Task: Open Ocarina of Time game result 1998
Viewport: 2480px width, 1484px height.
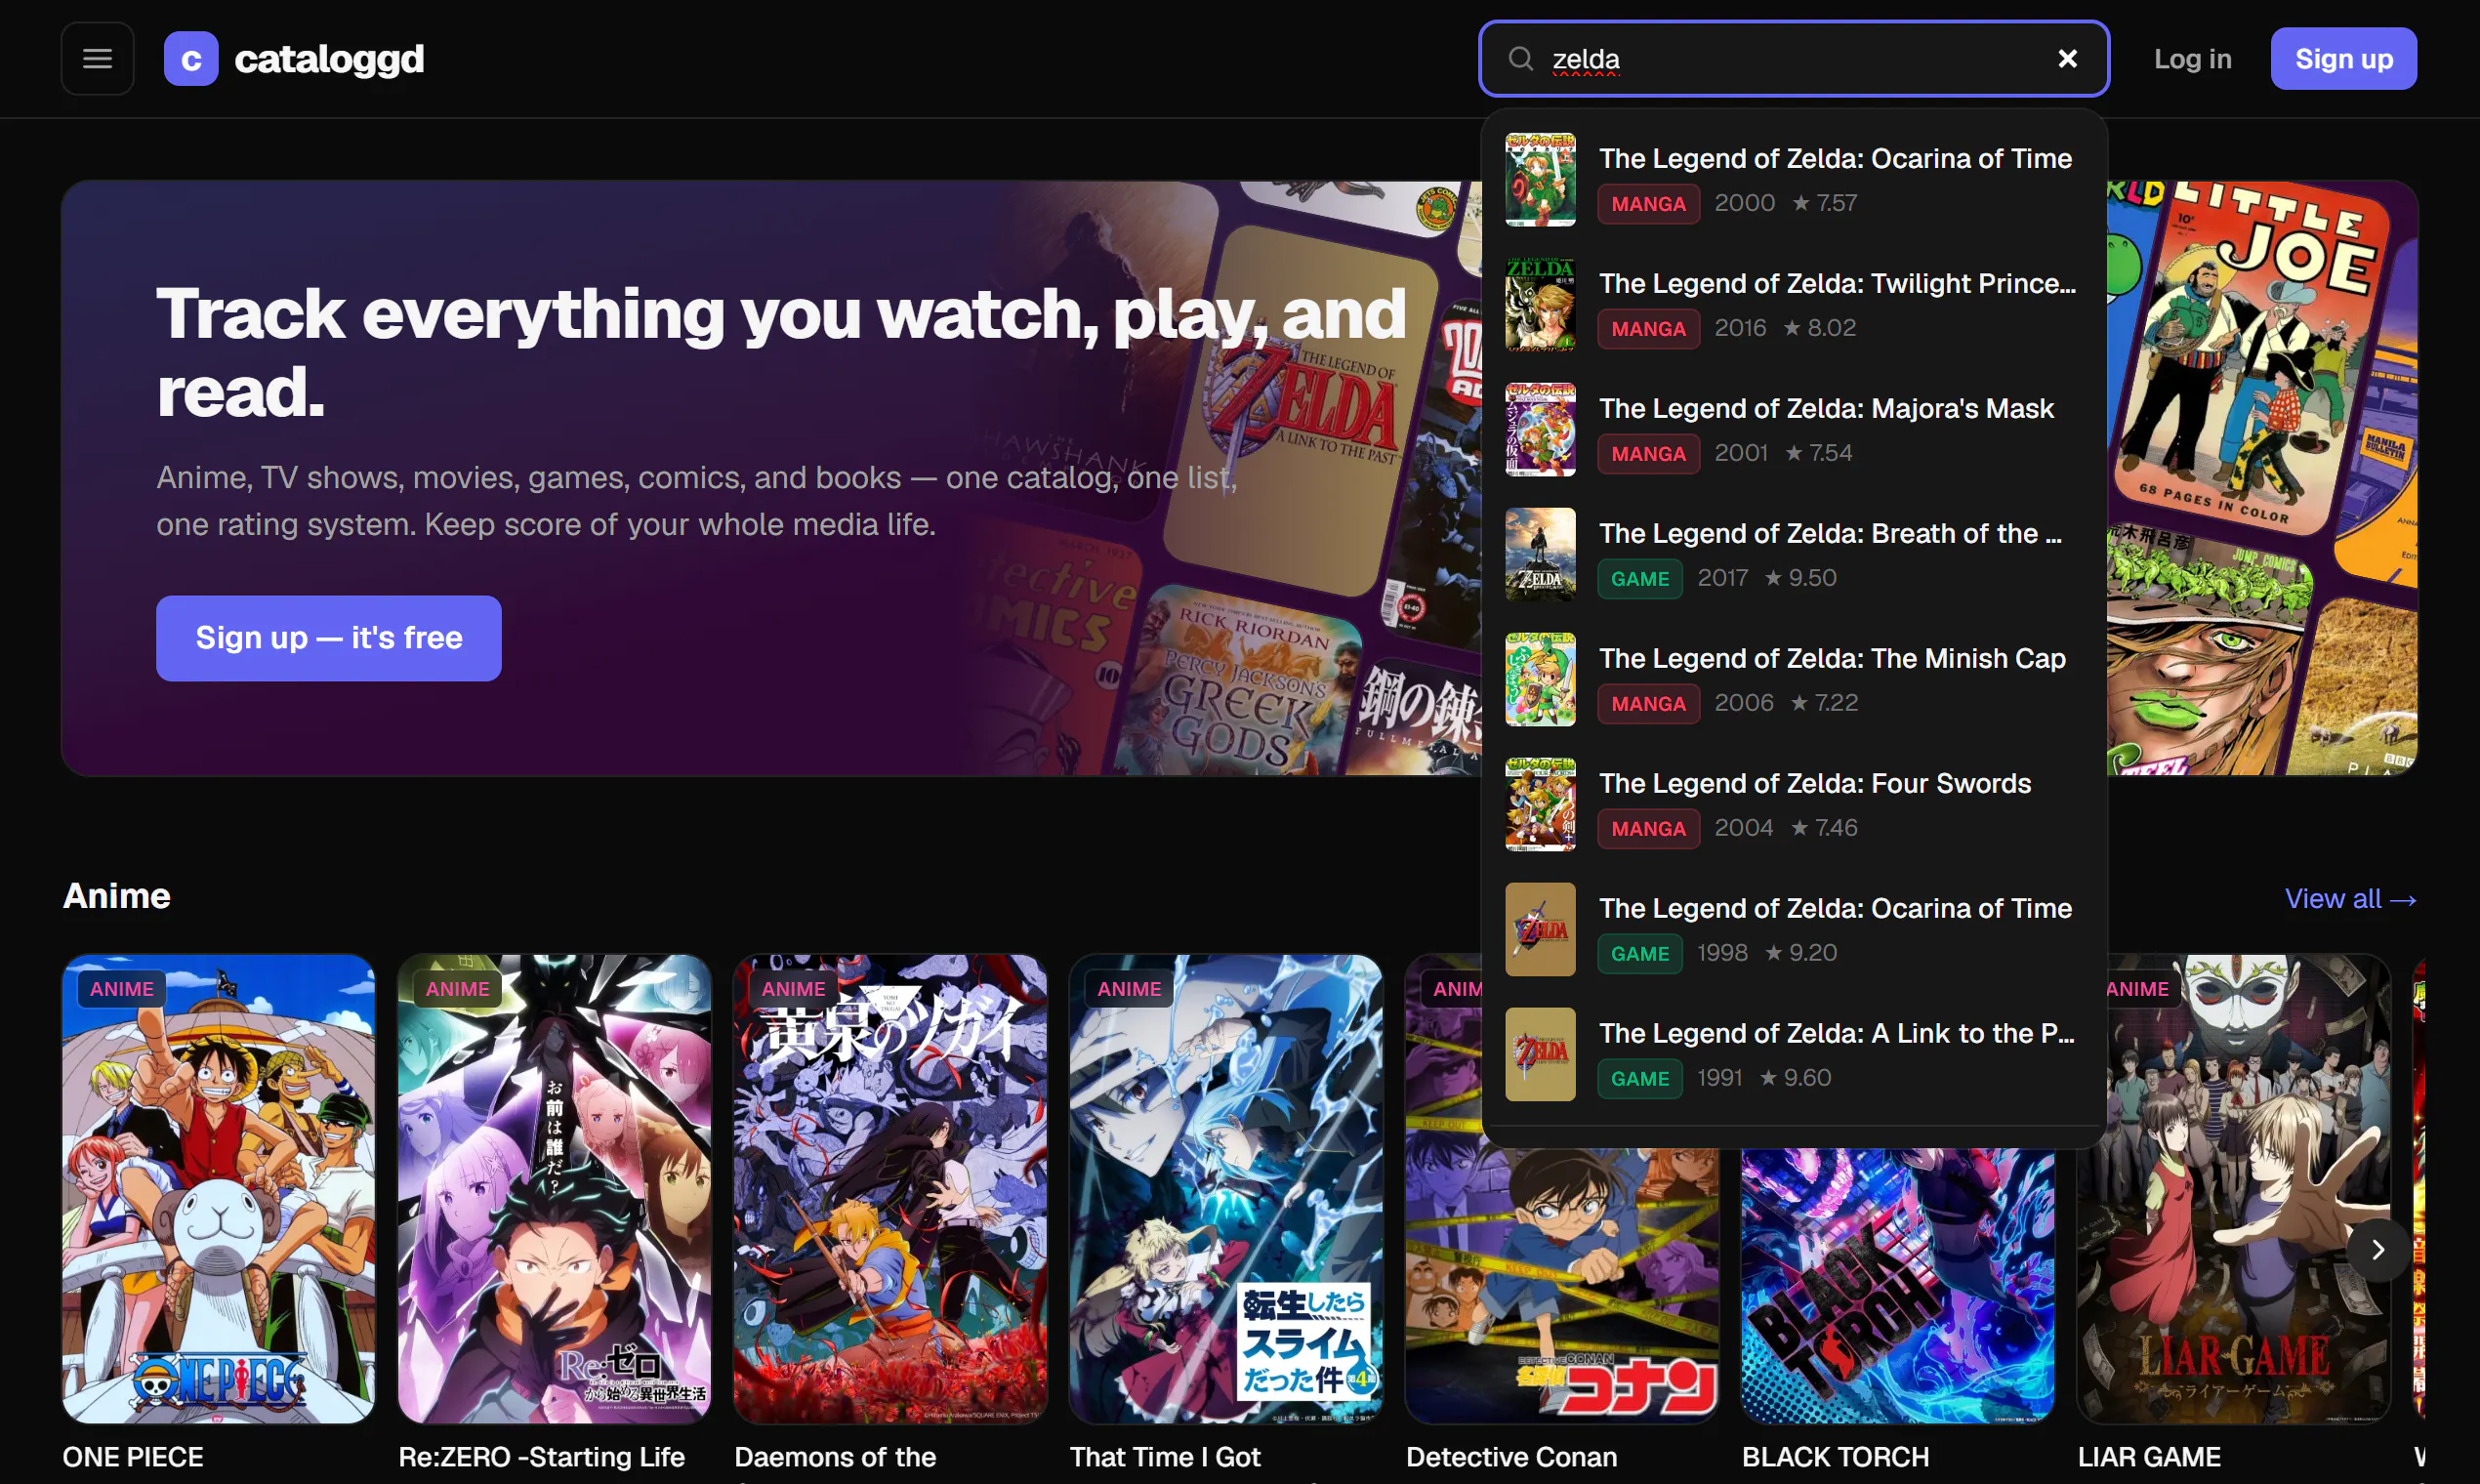Action: click(1794, 930)
